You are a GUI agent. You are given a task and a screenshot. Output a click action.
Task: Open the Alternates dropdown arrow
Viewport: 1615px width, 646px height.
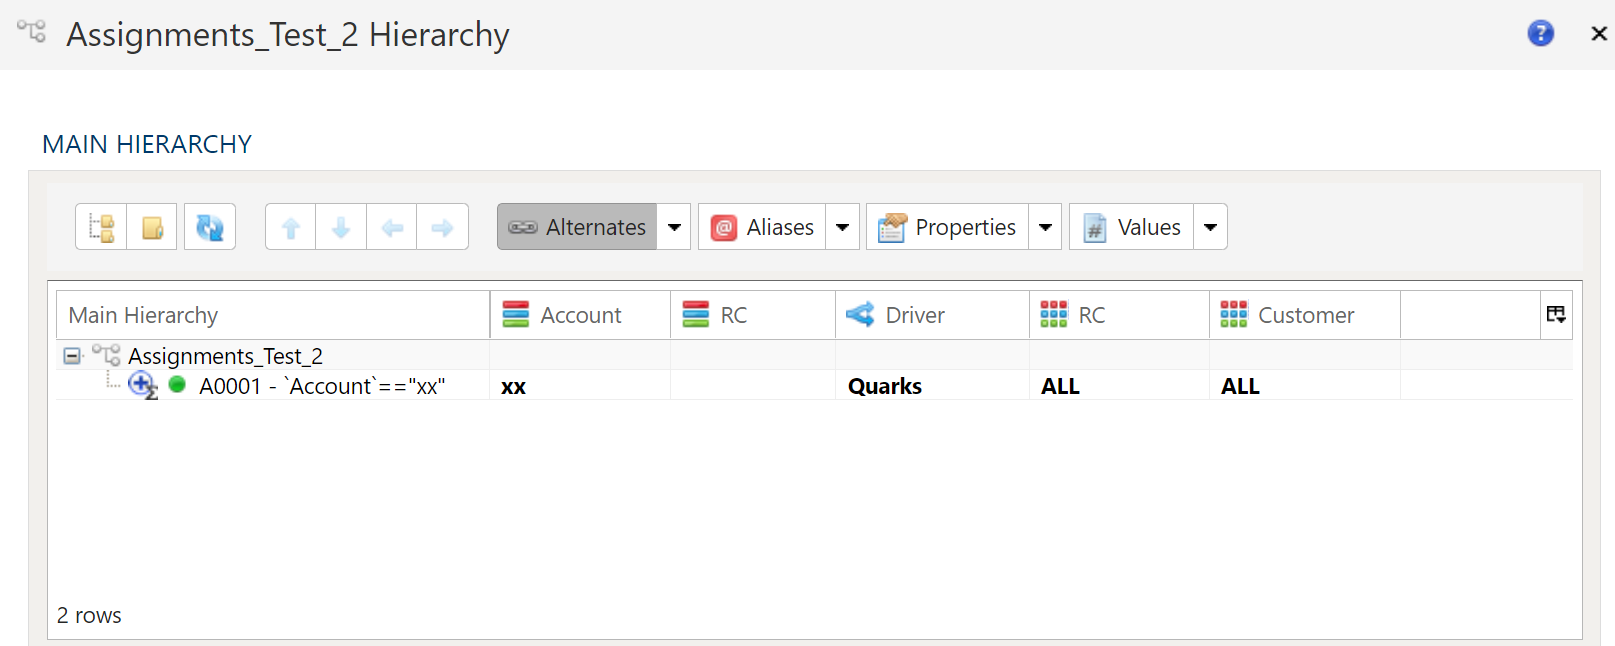pos(674,227)
